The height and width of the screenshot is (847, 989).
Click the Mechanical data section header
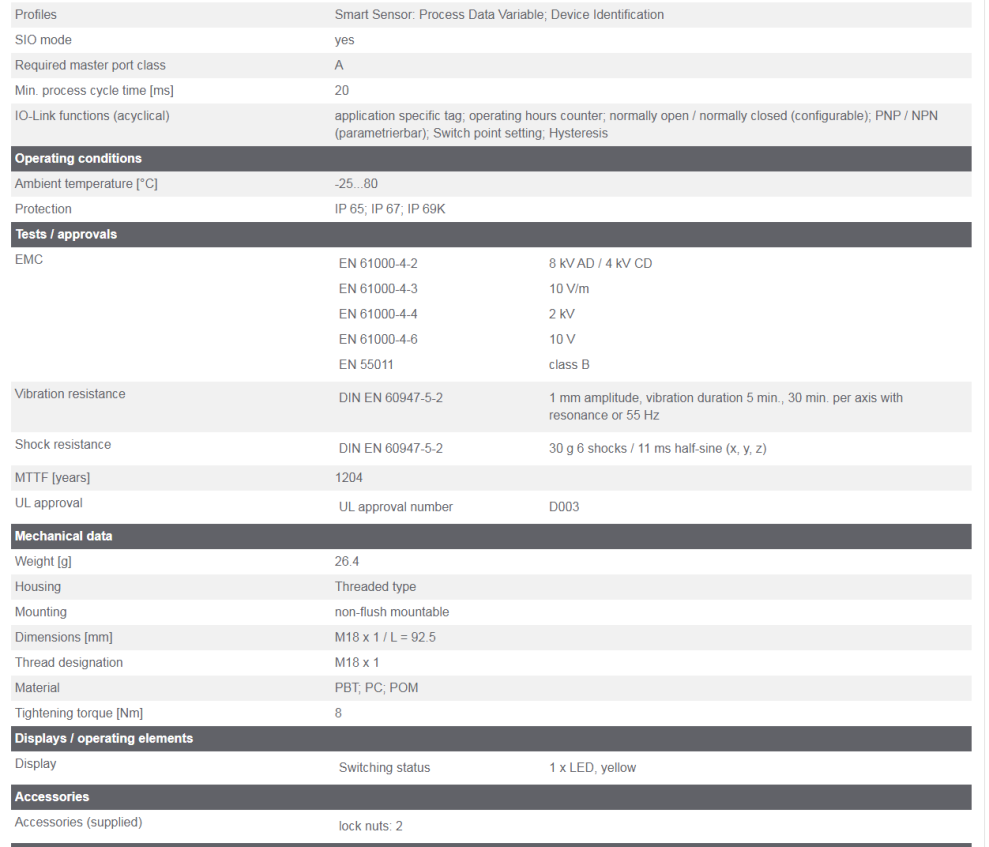pyautogui.click(x=63, y=536)
